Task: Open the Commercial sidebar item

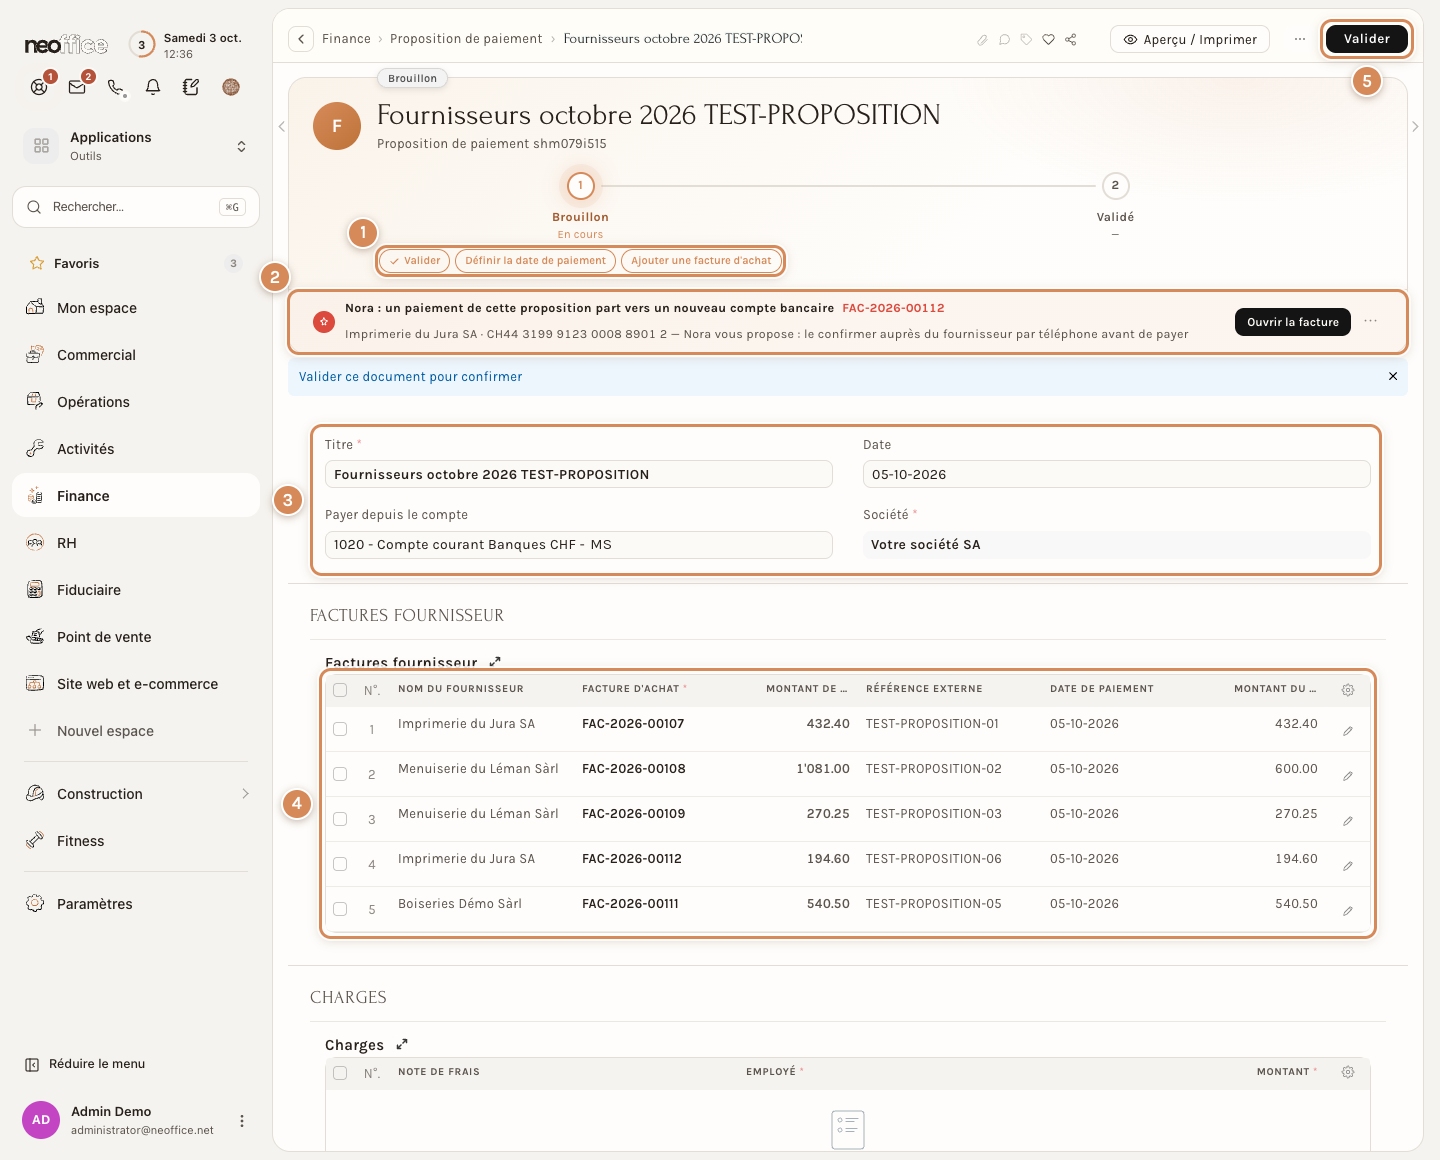Action: pos(136,355)
